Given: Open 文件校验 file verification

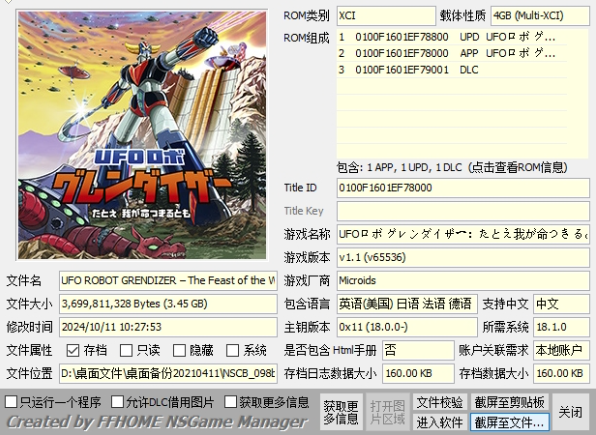Looking at the screenshot, I should 440,402.
